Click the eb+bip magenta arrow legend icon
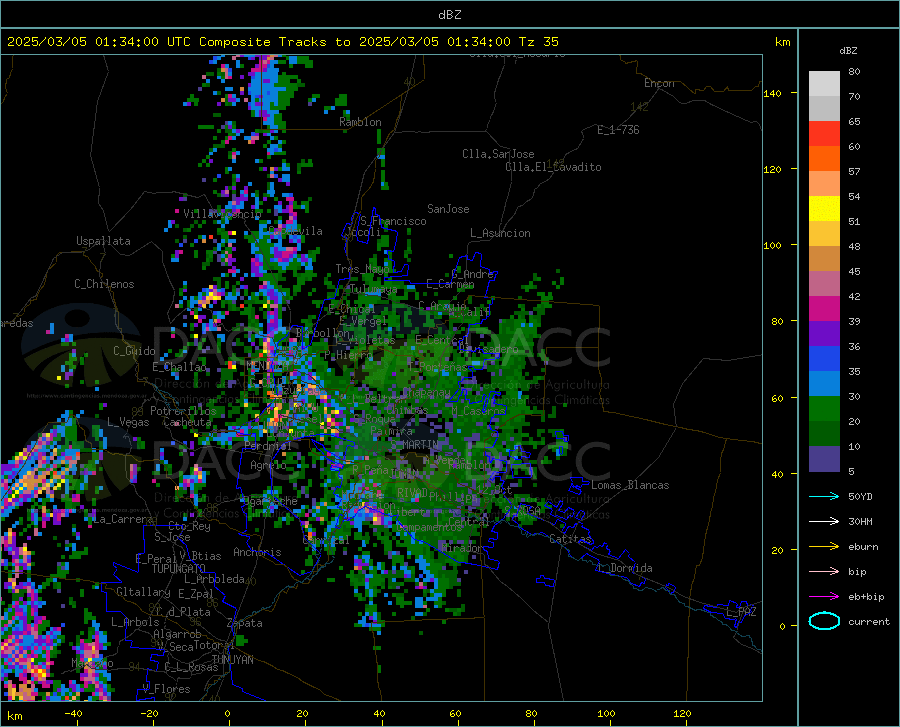 click(824, 597)
